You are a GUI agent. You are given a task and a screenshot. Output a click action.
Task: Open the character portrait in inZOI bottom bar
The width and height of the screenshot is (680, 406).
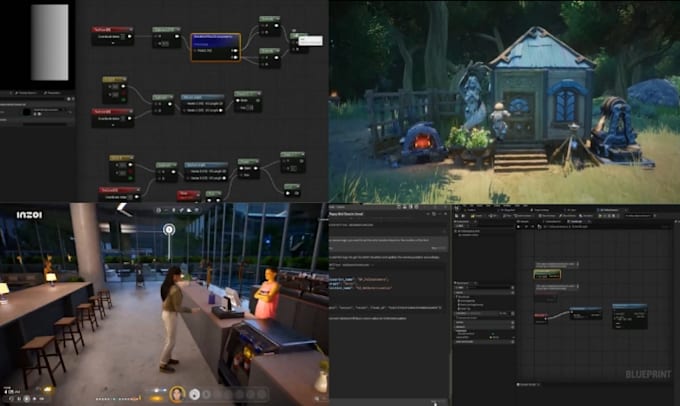177,394
